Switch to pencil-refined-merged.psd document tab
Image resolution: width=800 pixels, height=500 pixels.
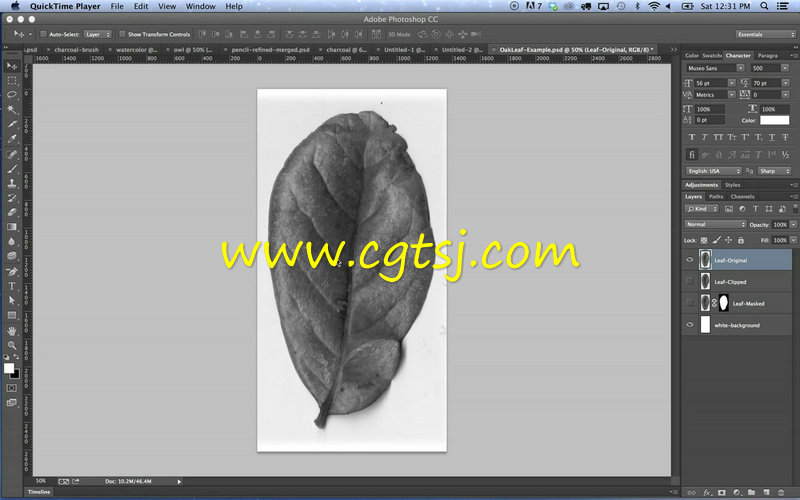(270, 49)
